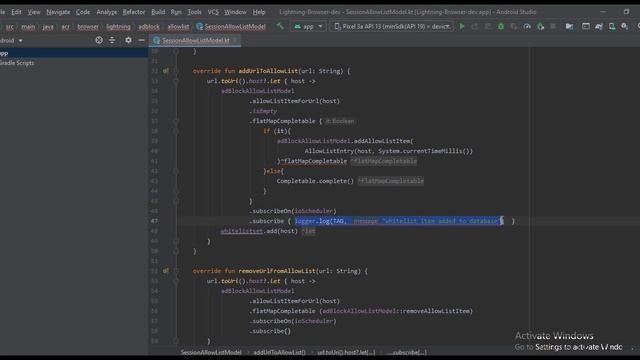
Task: Fold the else block in gutter
Action: [x=176, y=171]
